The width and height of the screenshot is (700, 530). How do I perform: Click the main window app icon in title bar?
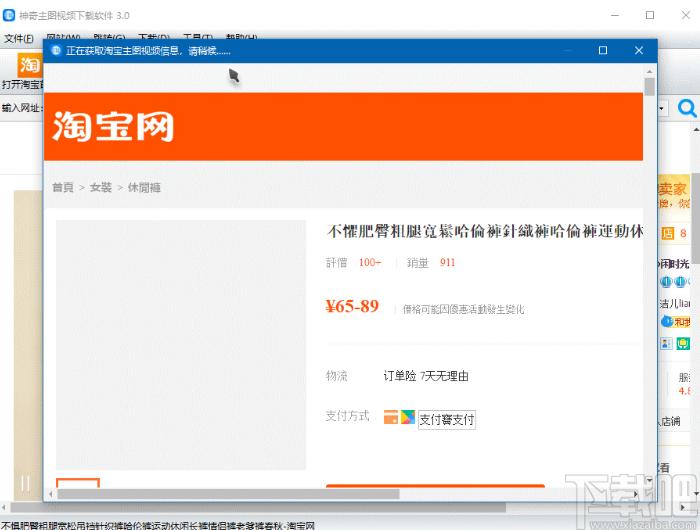[9, 15]
